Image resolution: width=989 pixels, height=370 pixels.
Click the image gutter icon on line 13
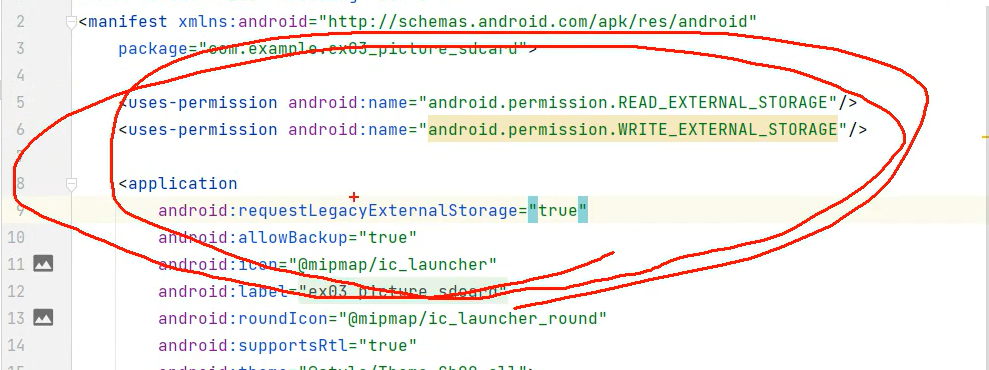[43, 318]
